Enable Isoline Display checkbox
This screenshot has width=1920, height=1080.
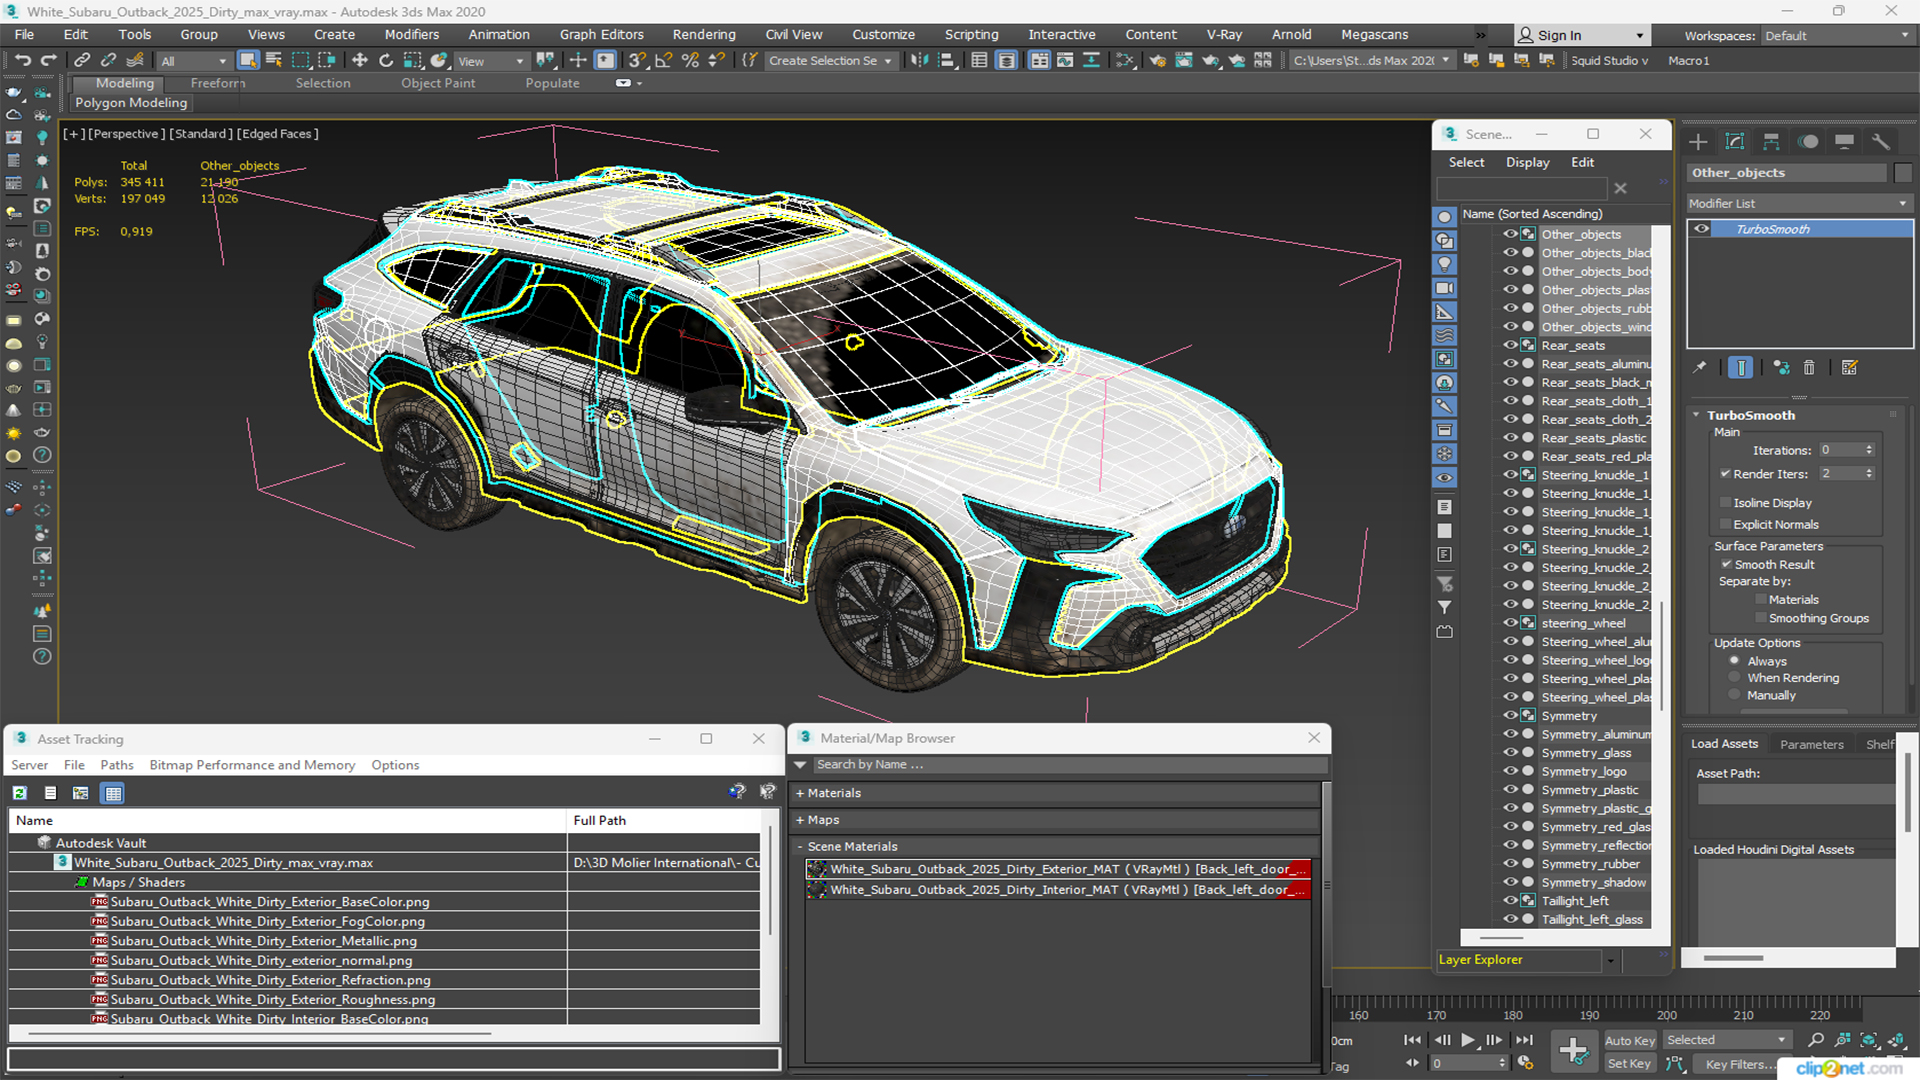[x=1726, y=503]
